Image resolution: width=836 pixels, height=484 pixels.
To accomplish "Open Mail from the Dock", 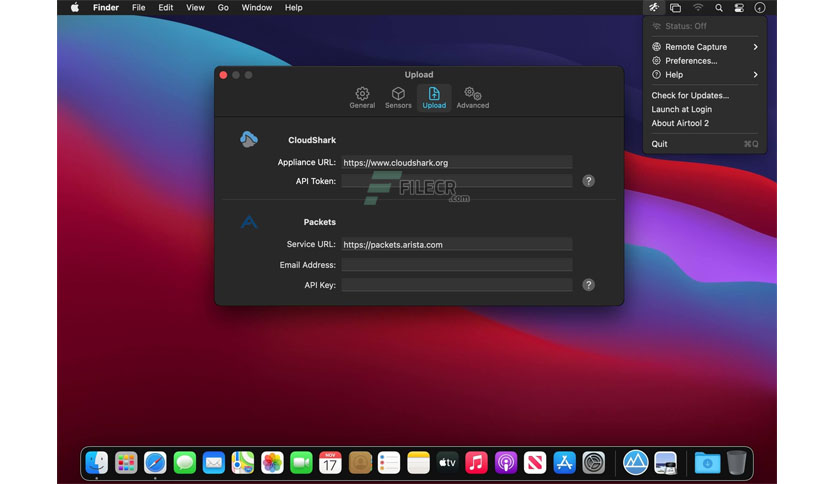I will (x=214, y=463).
